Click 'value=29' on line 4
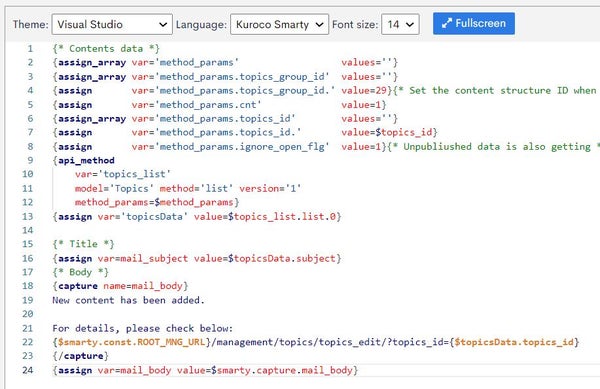 click(364, 91)
